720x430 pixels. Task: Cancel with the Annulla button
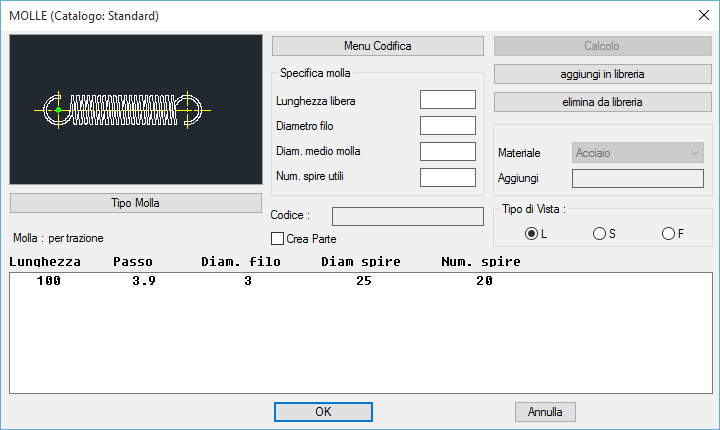pos(545,412)
